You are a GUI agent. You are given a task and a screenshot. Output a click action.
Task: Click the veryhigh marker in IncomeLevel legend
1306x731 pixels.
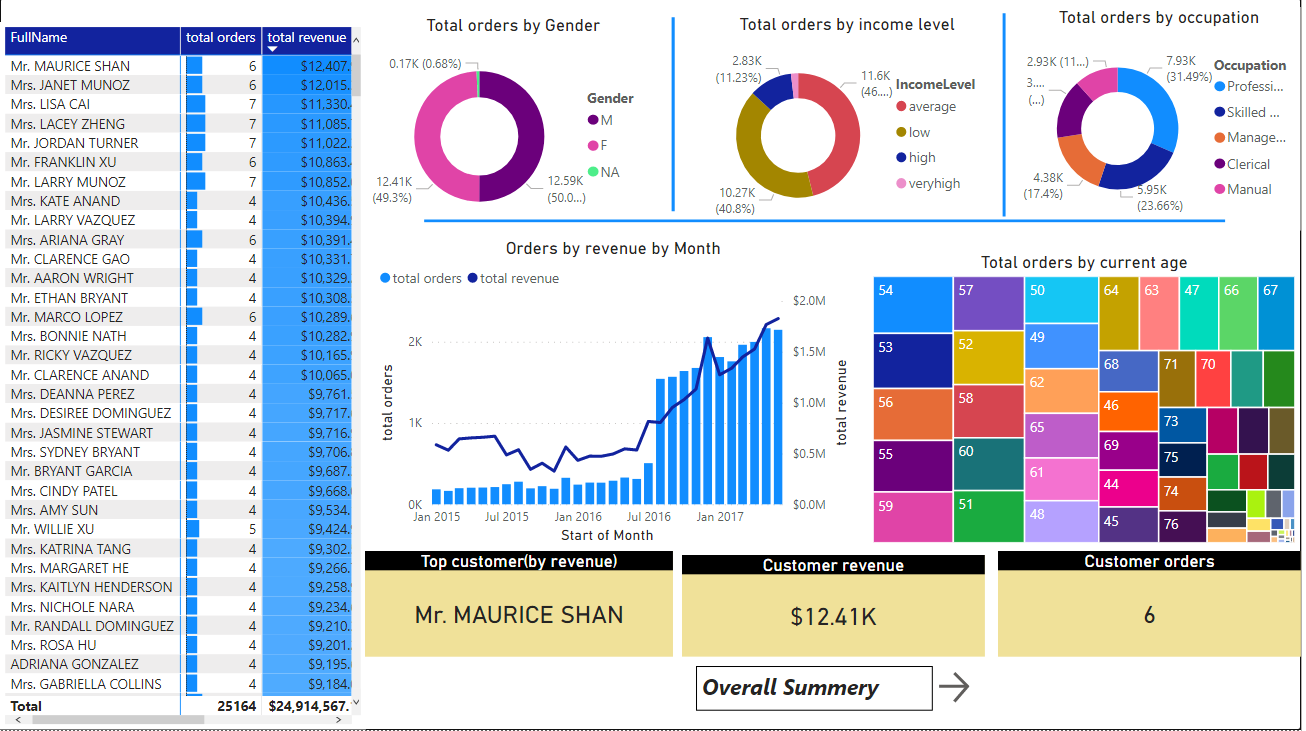[x=903, y=182]
